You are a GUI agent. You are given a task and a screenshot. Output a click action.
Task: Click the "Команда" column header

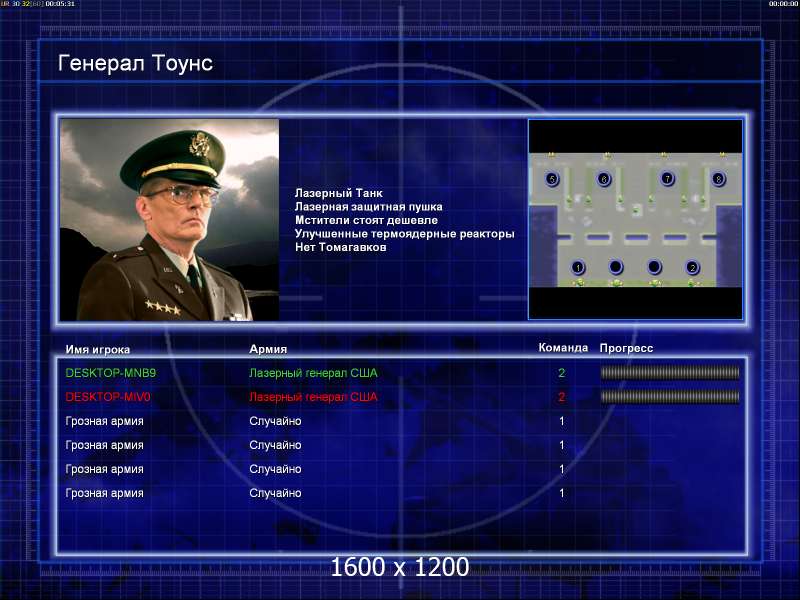coord(563,348)
